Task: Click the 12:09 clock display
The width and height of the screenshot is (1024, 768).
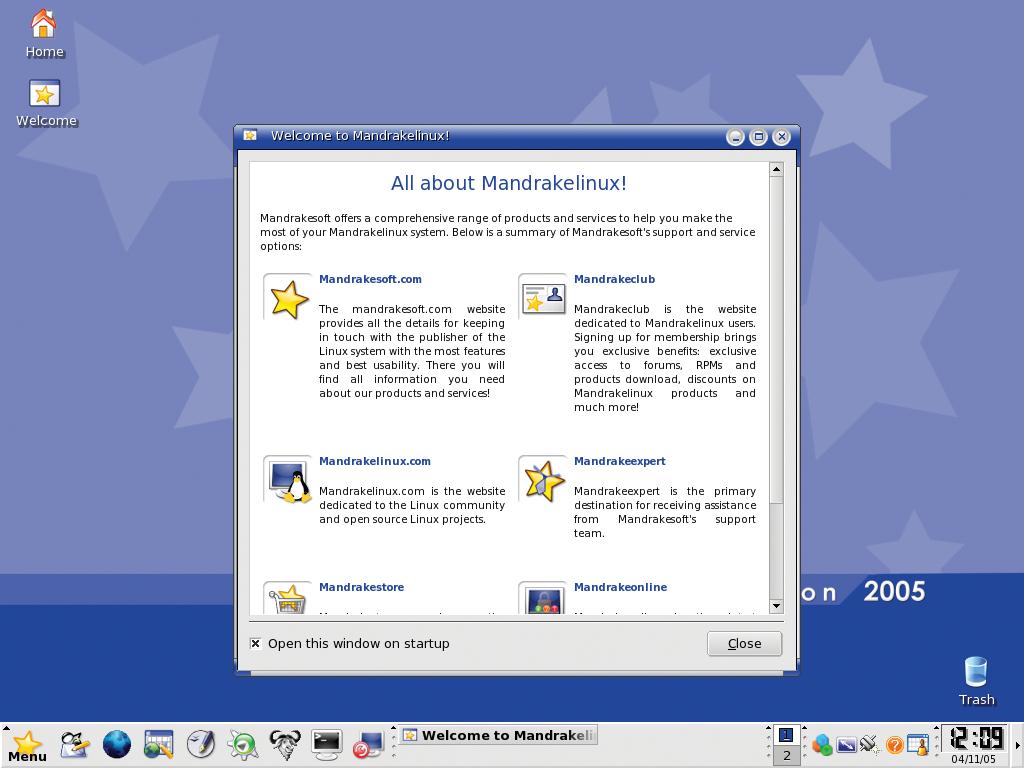Action: point(976,739)
